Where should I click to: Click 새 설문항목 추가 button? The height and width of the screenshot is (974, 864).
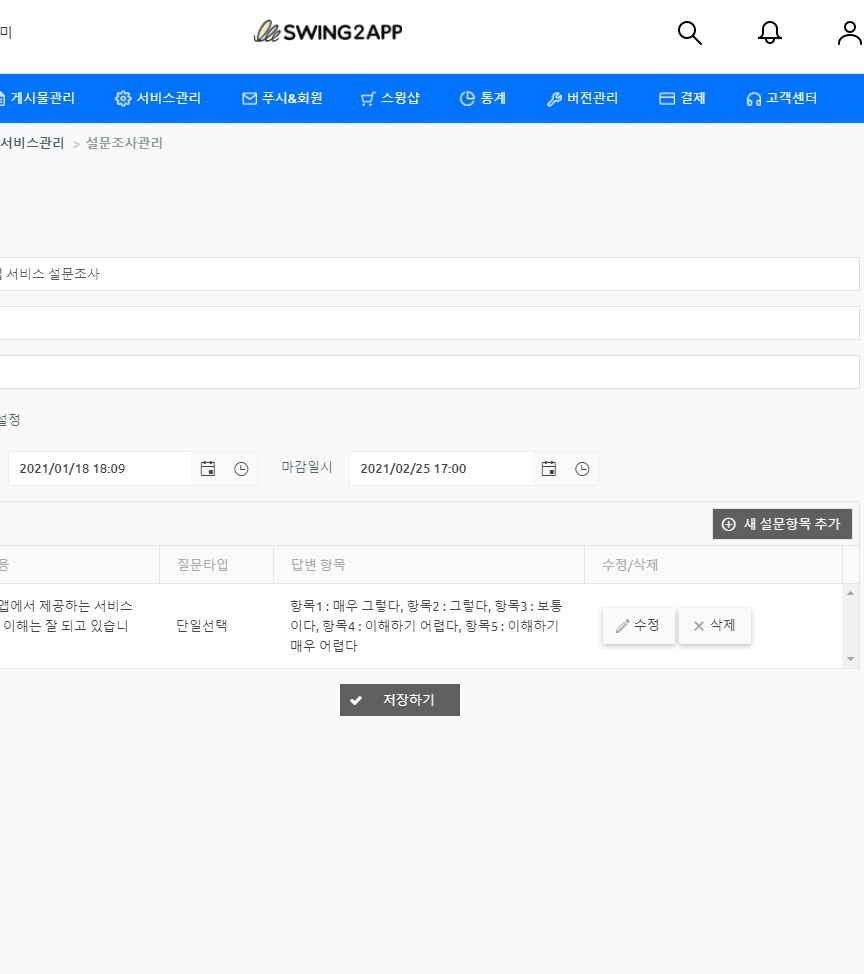782,524
